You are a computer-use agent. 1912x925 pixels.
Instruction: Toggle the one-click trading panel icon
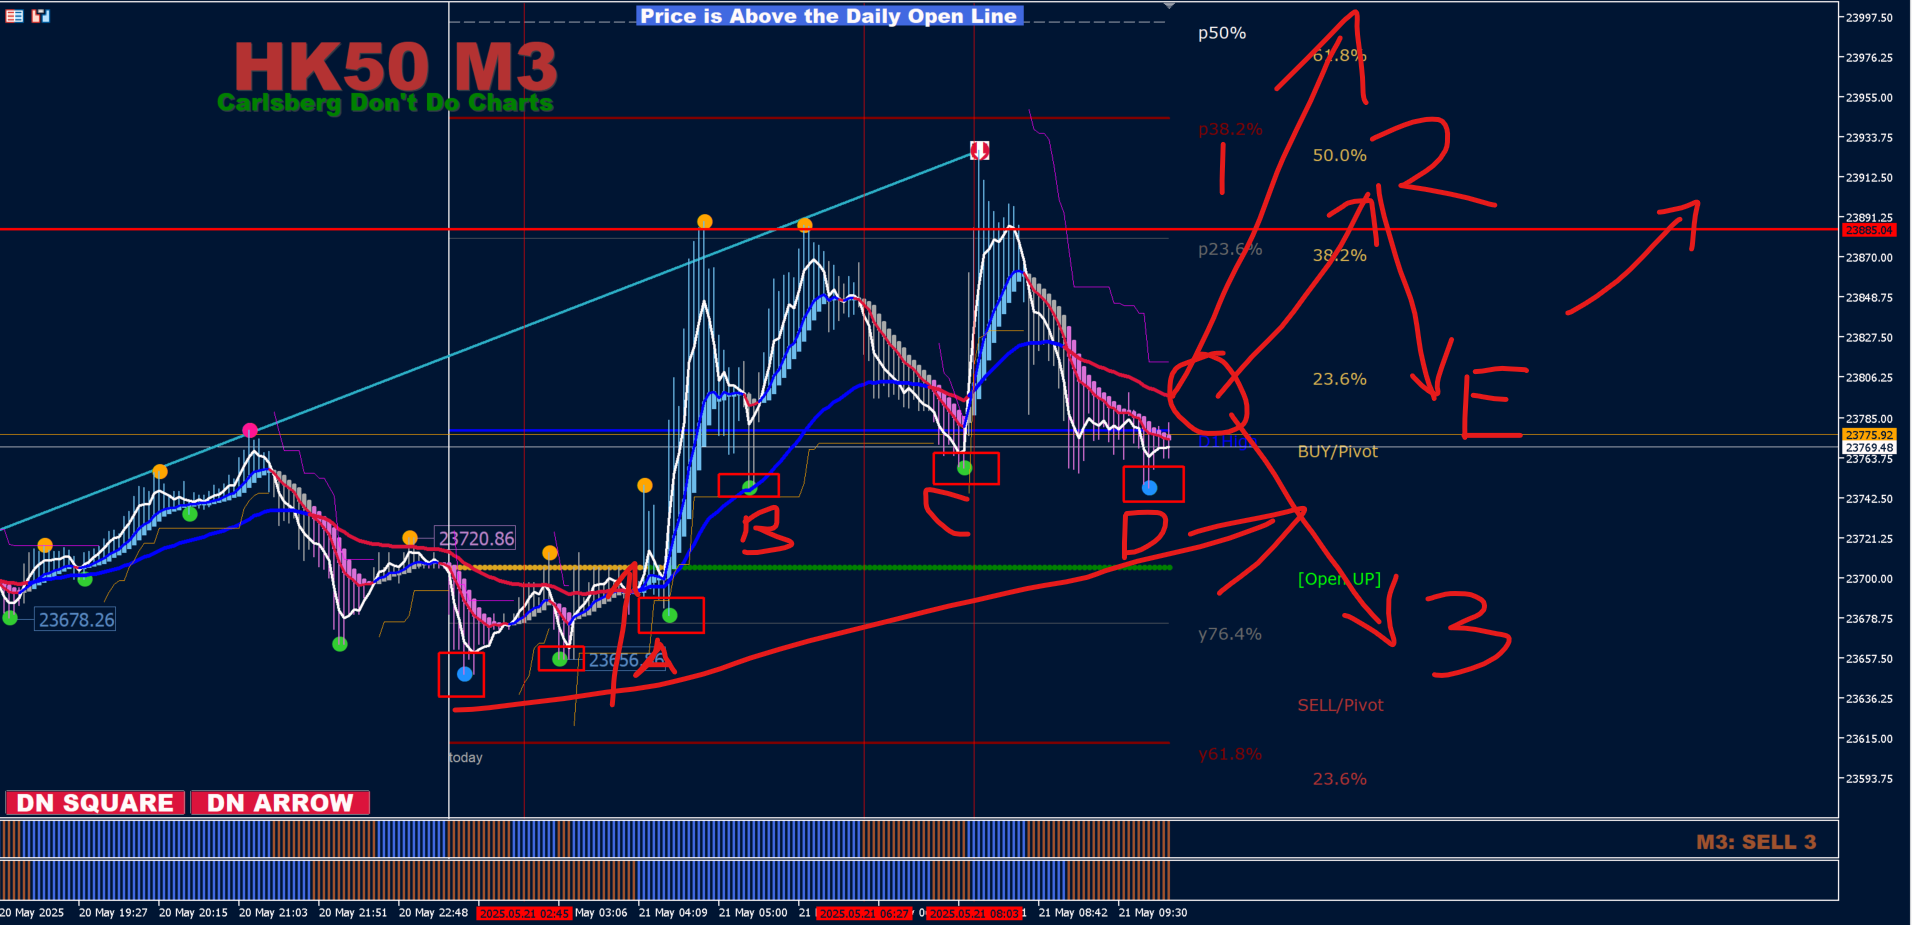[41, 16]
